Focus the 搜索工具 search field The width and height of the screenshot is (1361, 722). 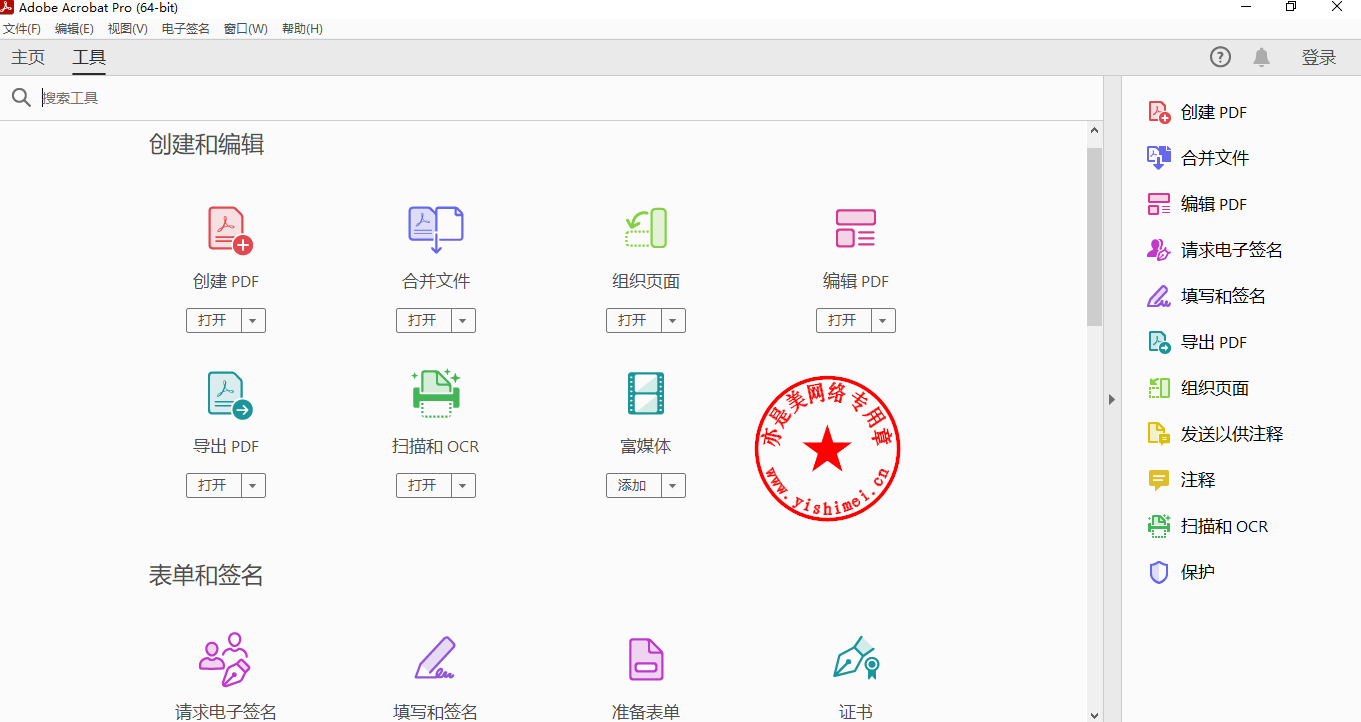(x=570, y=98)
